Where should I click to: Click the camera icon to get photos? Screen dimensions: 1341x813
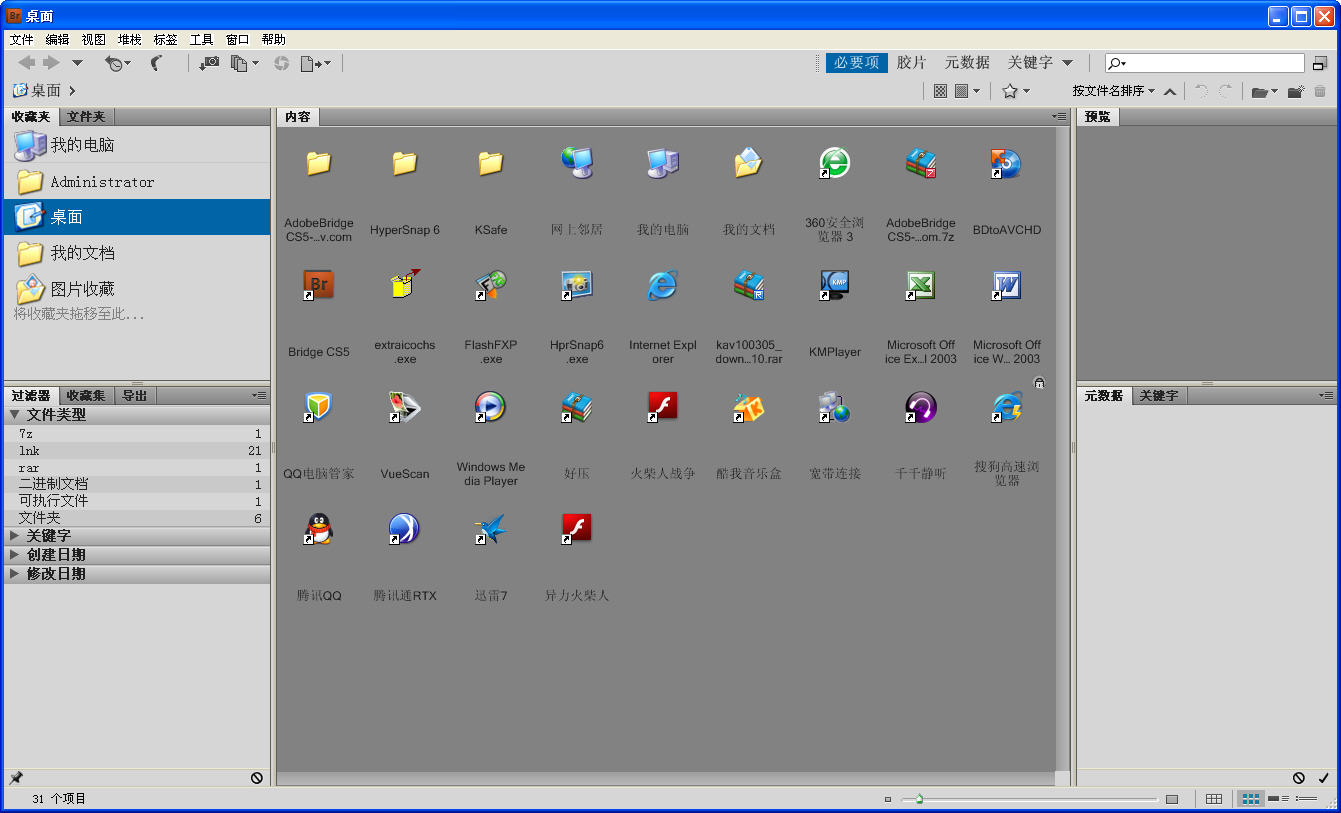(210, 63)
